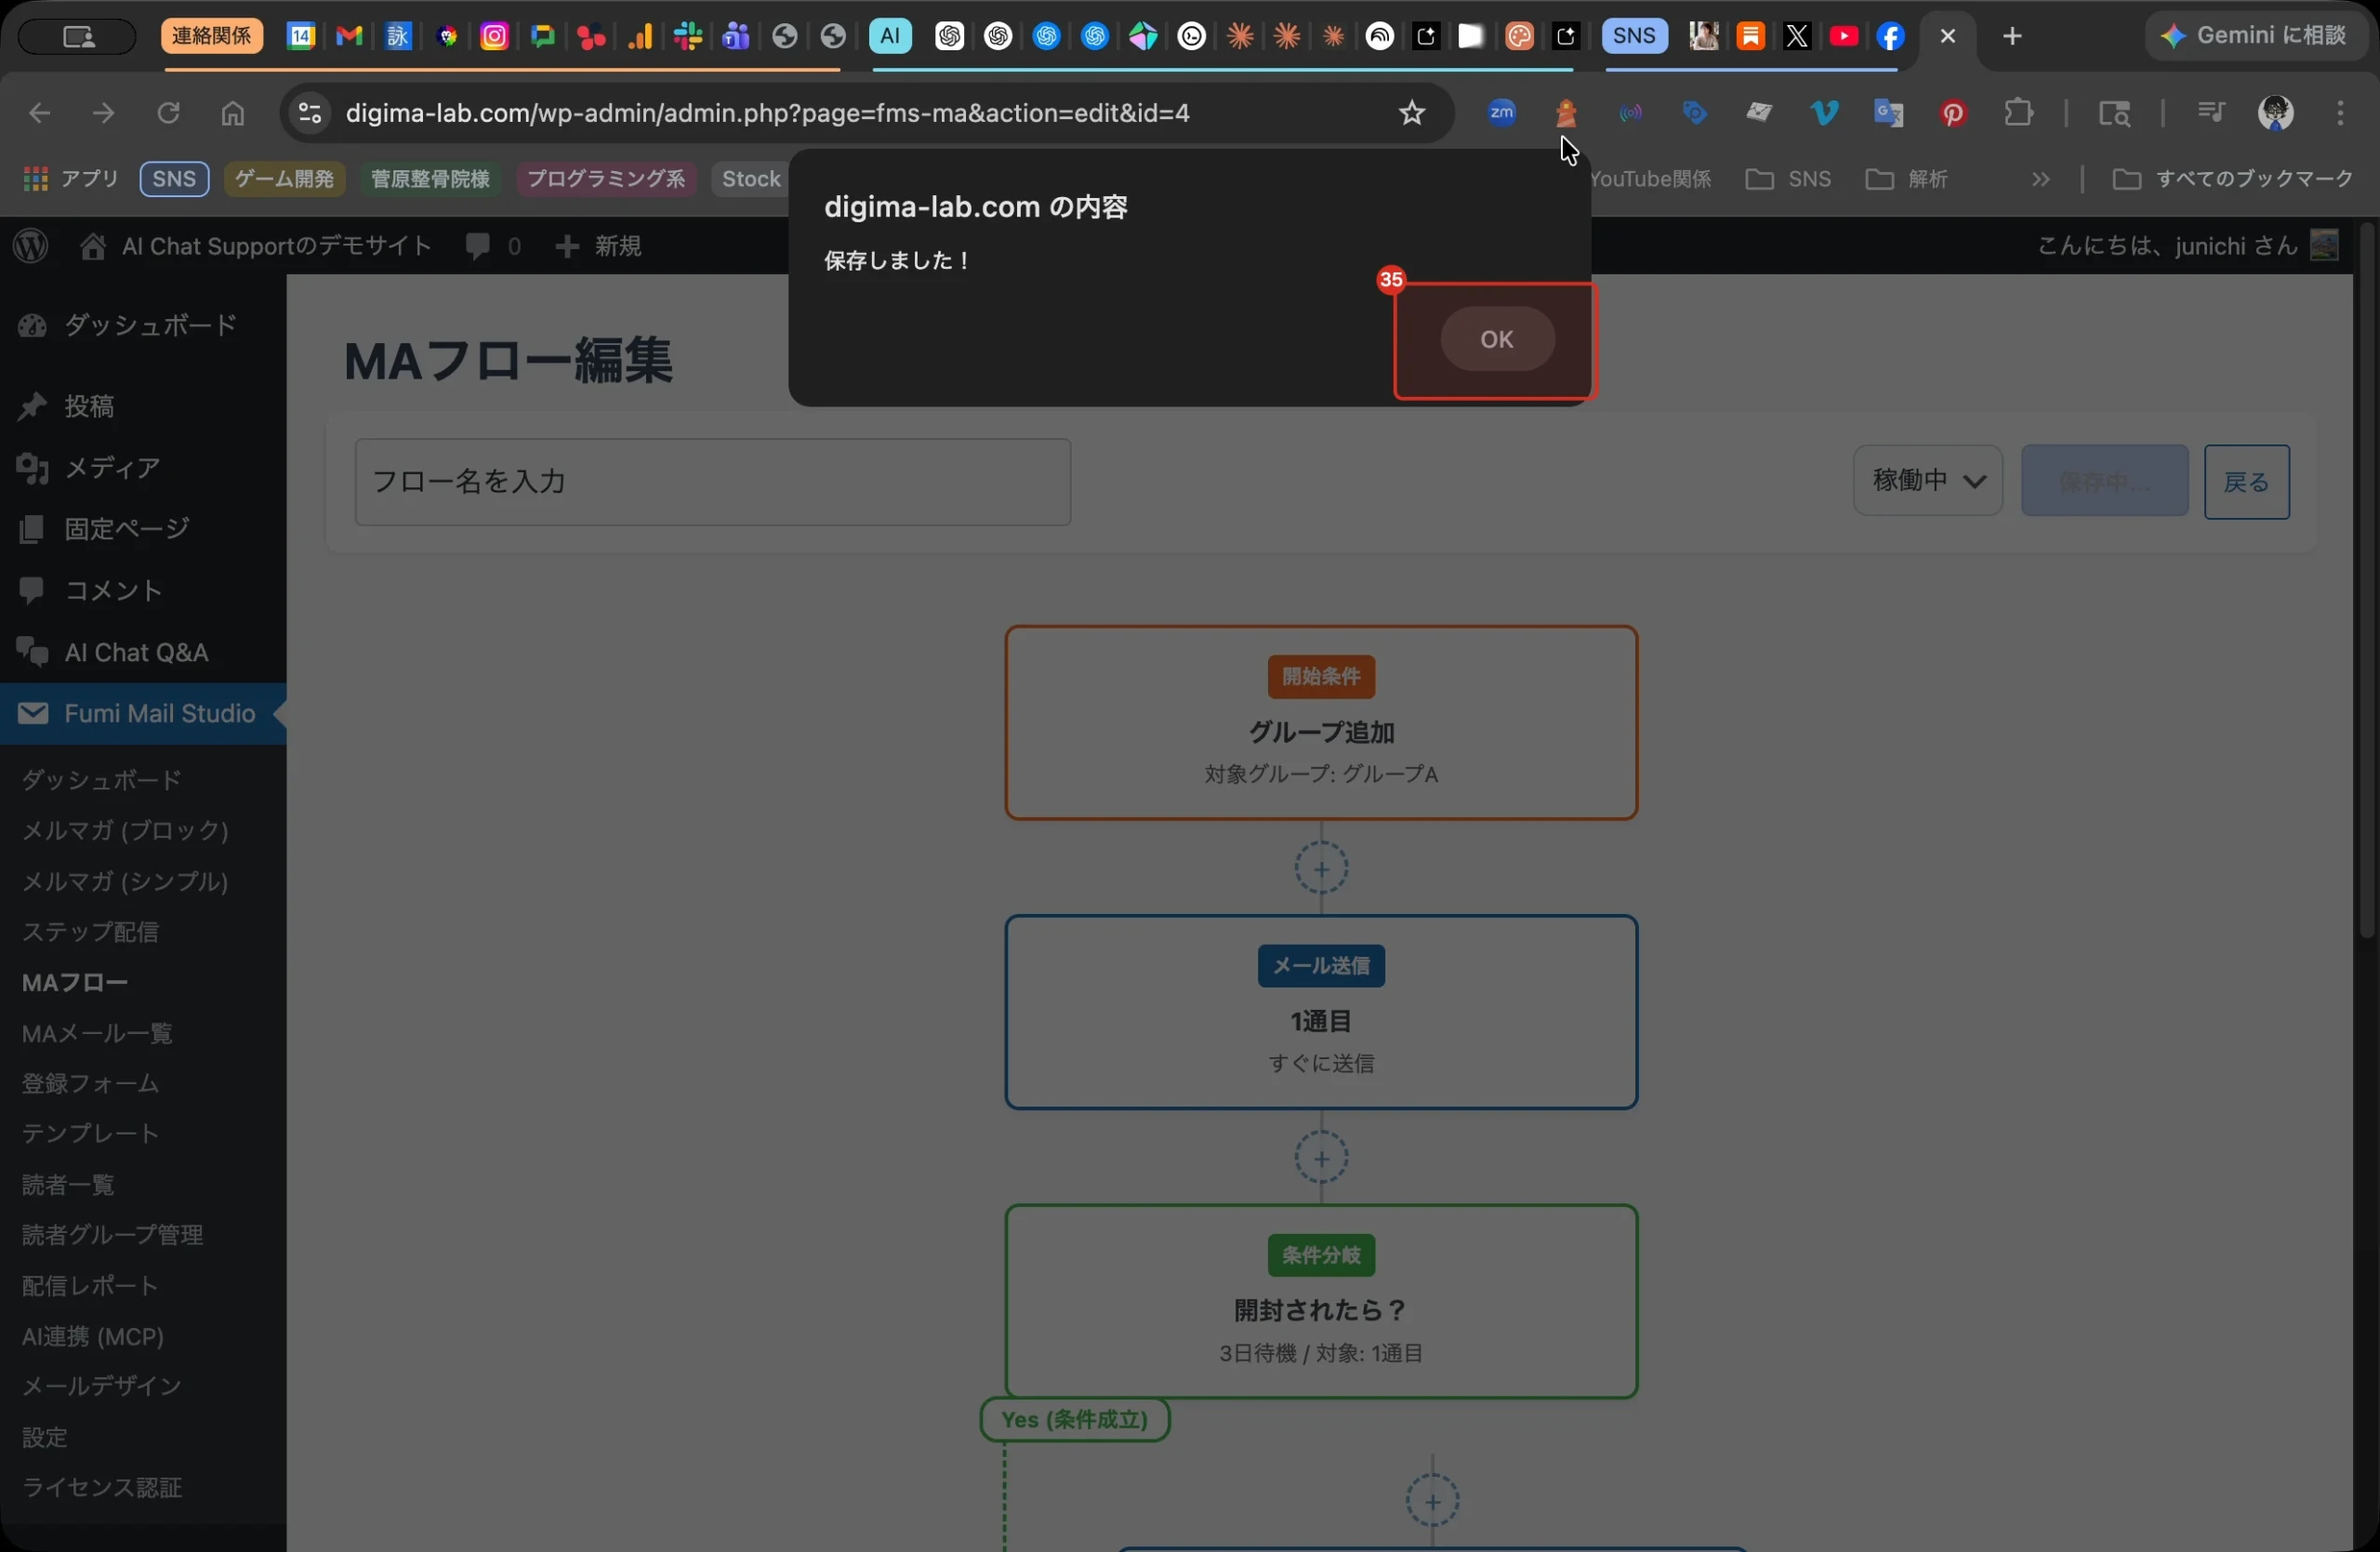Click the 戻る button
Screen dimensions: 2380x1552
click(2246, 482)
